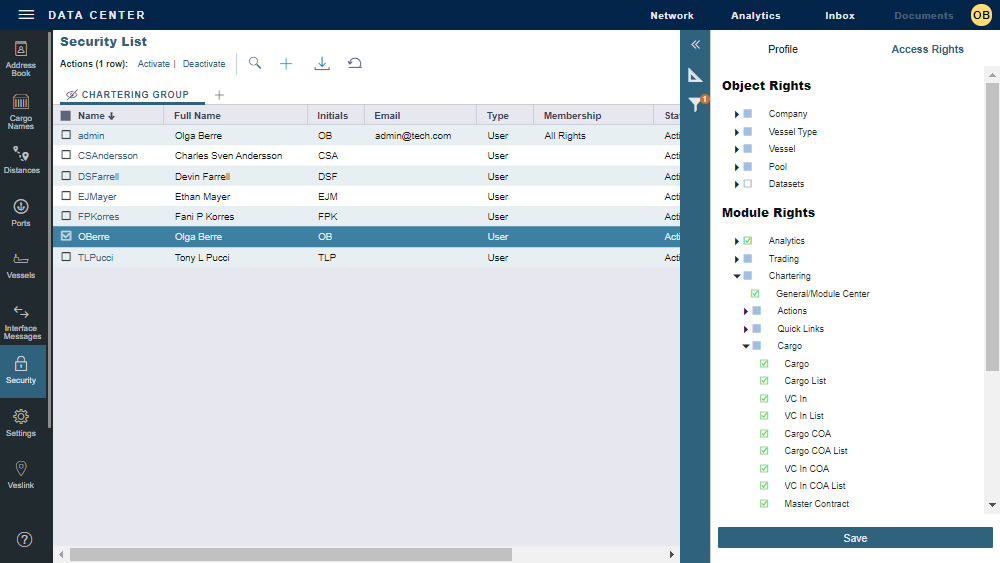1000x563 pixels.
Task: Switch to the Profile tab
Action: (782, 49)
